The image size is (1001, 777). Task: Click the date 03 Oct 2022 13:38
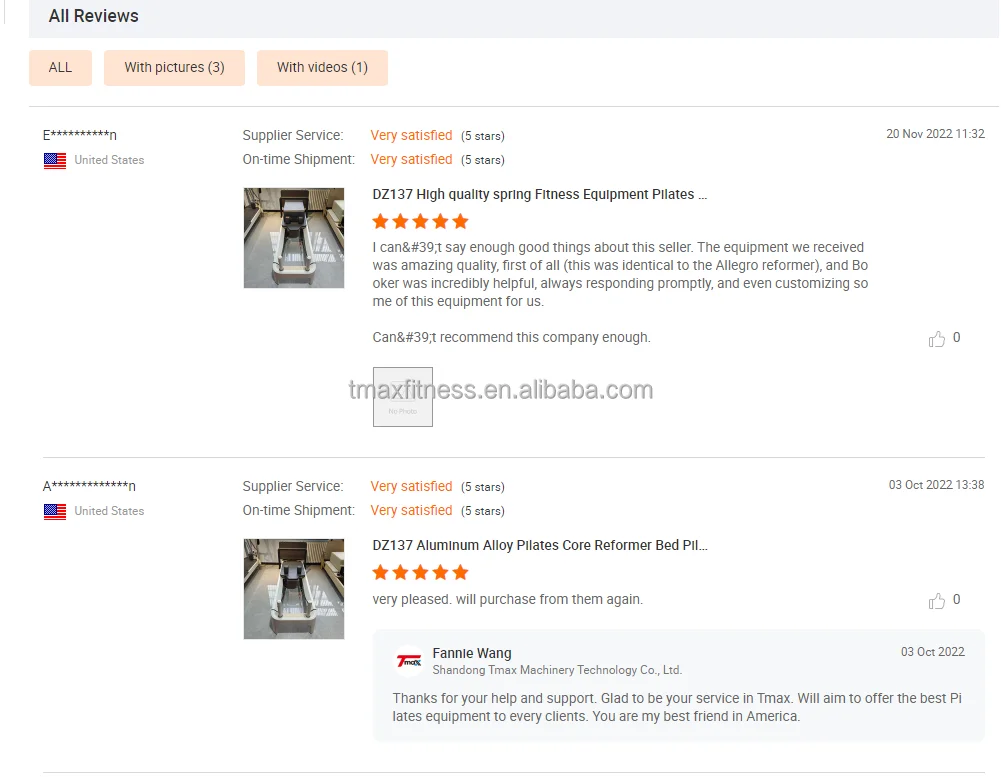tap(937, 485)
